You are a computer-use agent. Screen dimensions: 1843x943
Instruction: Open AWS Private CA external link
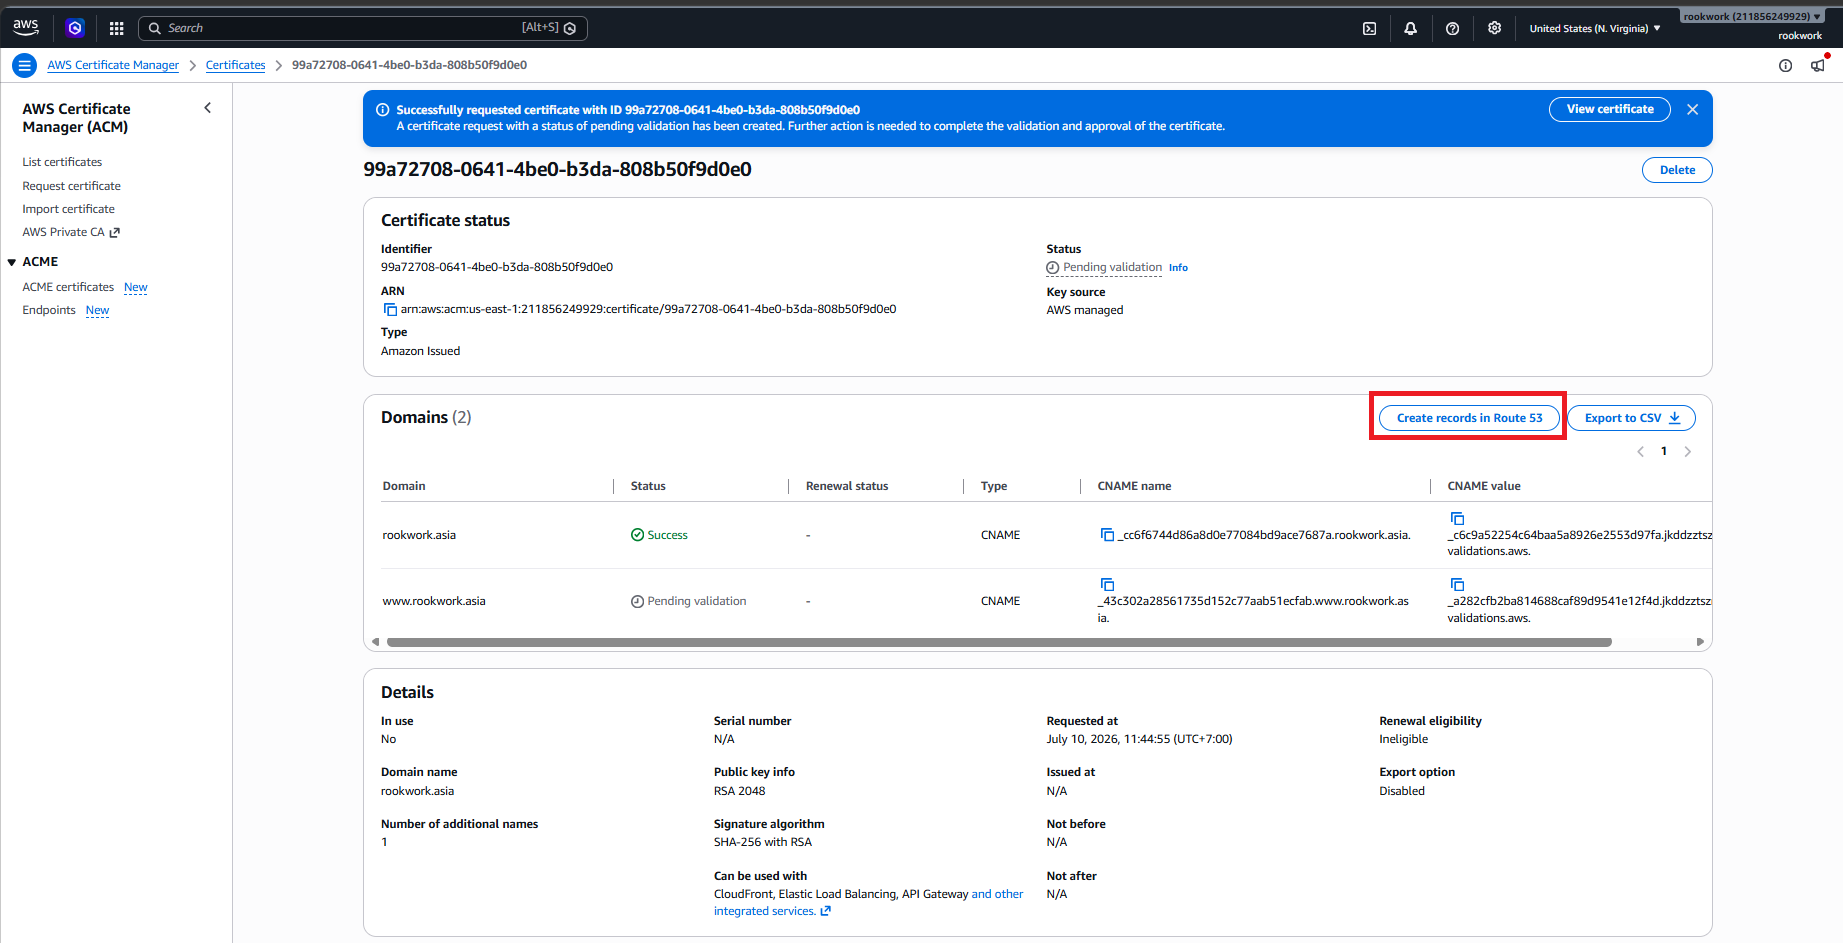[71, 232]
